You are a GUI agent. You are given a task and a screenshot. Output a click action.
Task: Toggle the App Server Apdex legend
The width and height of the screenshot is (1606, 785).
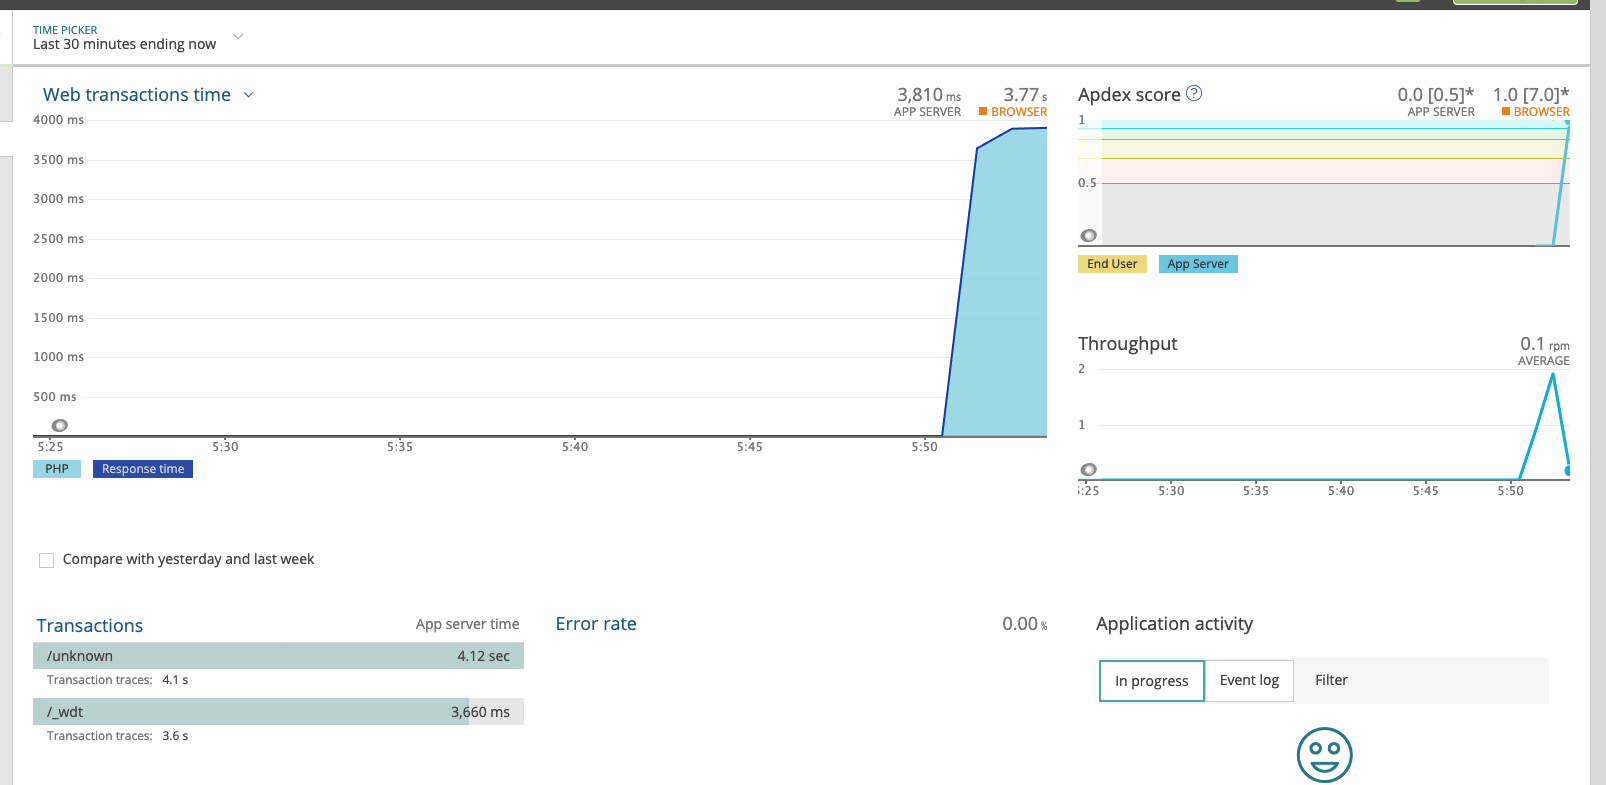pos(1198,264)
